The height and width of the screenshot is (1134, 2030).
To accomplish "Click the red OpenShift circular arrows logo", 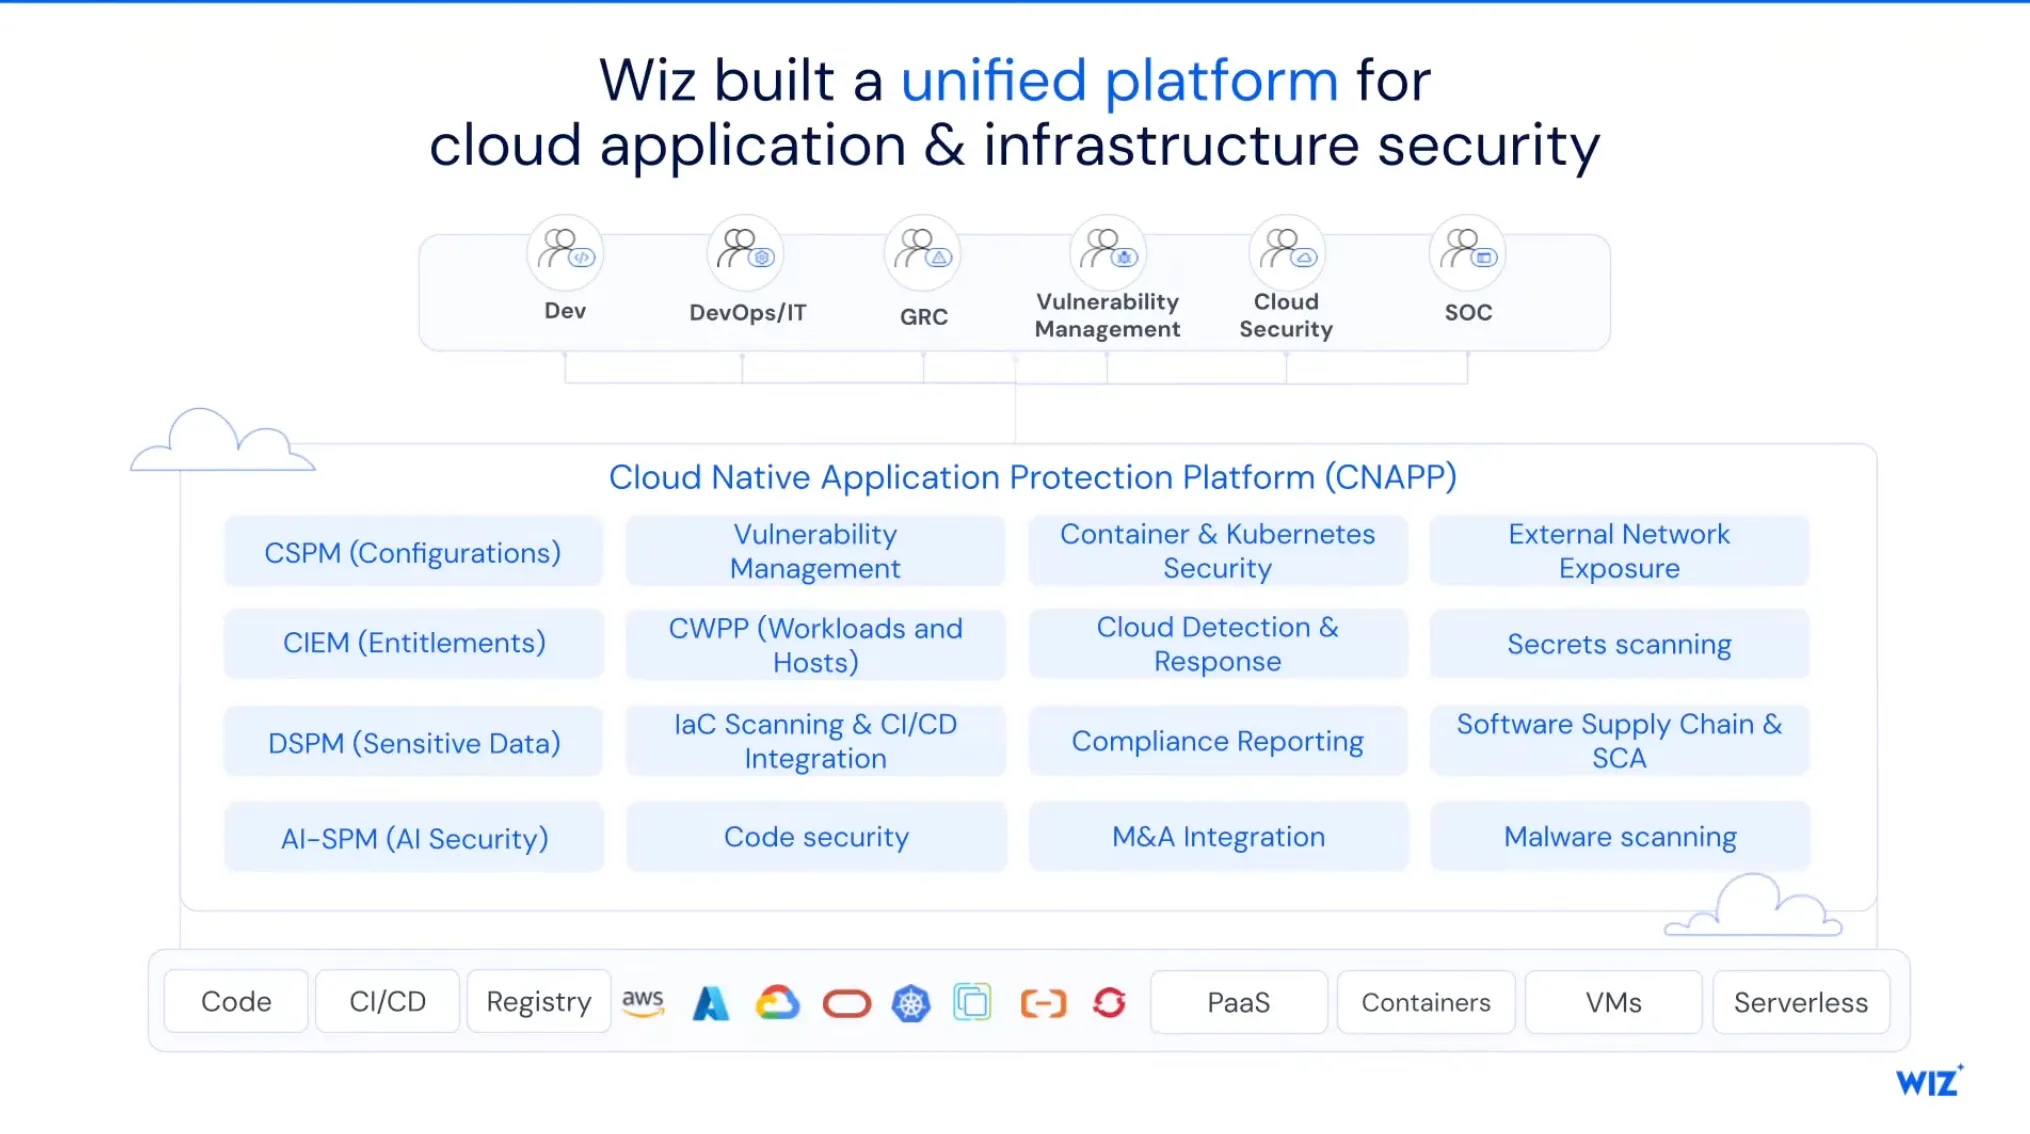I will point(1109,1002).
